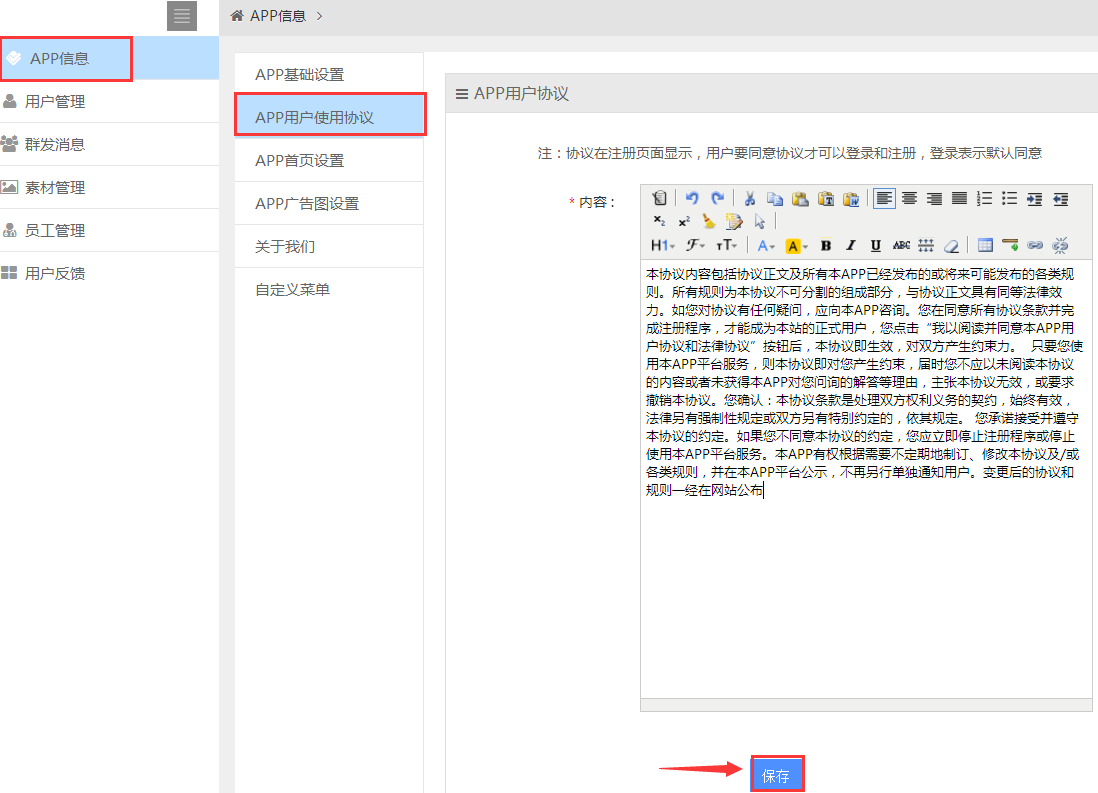
Task: Click the line height icon
Action: [x=926, y=245]
